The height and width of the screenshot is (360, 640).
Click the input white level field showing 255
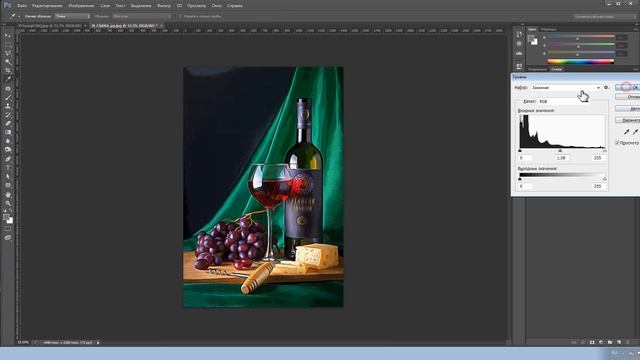click(x=598, y=158)
